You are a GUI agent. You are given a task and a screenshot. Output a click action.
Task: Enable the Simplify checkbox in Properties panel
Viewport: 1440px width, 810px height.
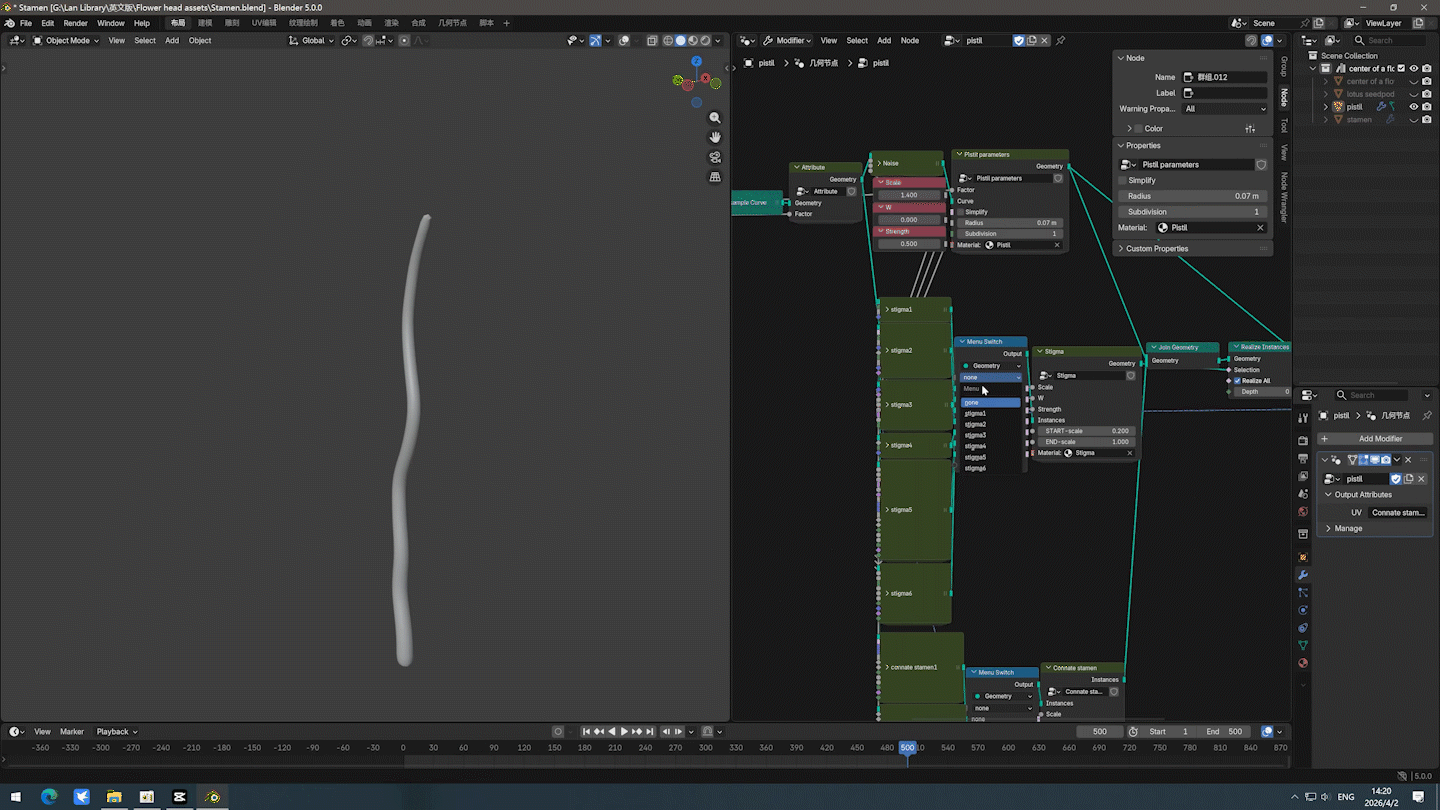click(x=1123, y=180)
